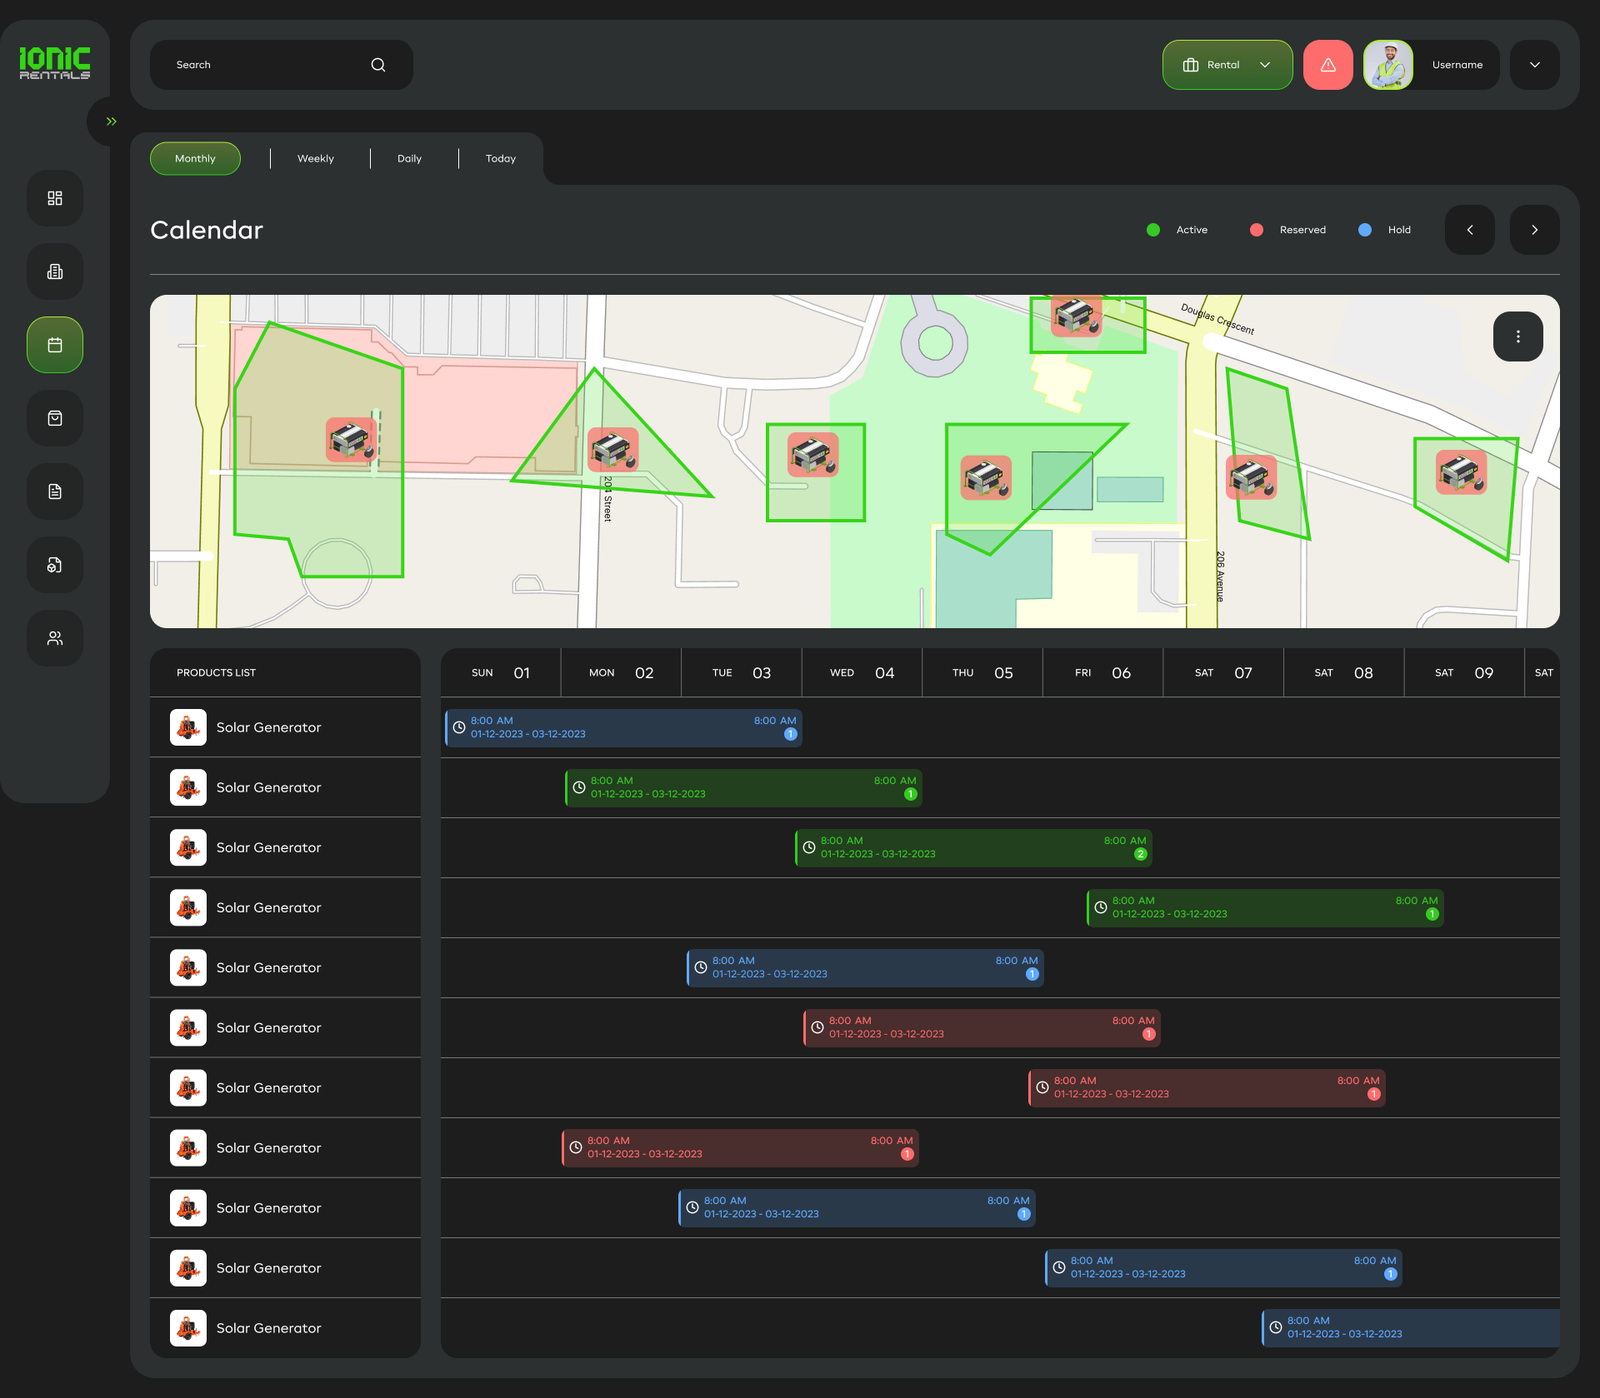Expand sidebar with the double-chevron icon
Image resolution: width=1600 pixels, height=1398 pixels.
pyautogui.click(x=111, y=121)
